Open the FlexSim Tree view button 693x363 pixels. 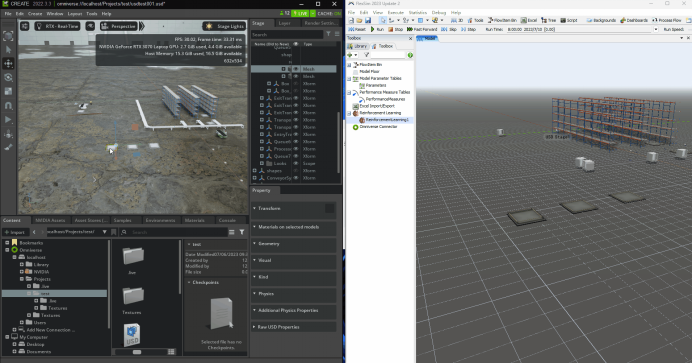[548, 20]
